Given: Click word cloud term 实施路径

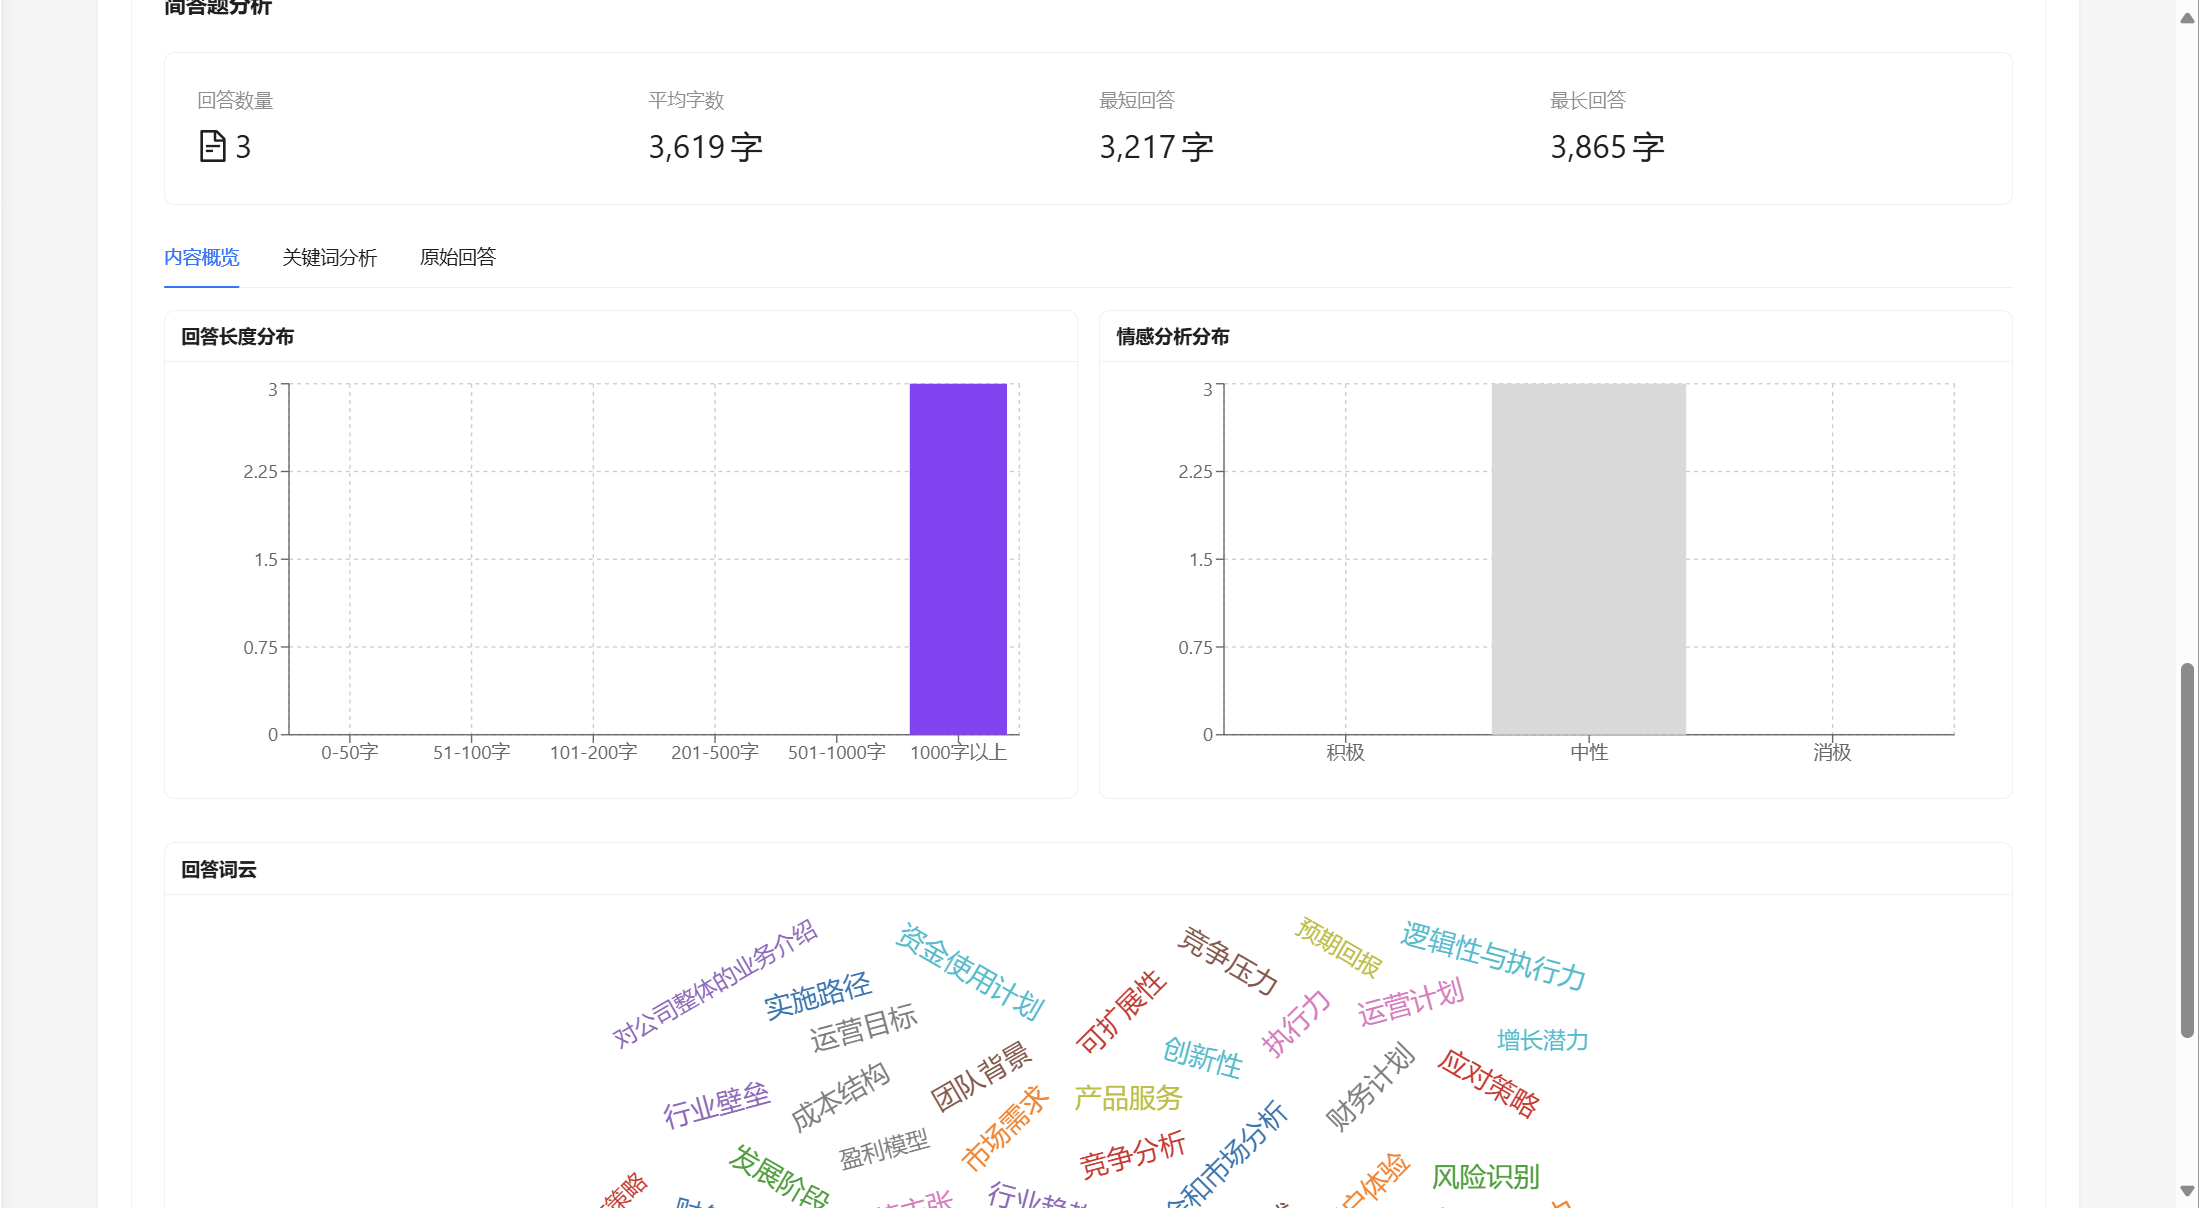Looking at the screenshot, I should [x=818, y=995].
